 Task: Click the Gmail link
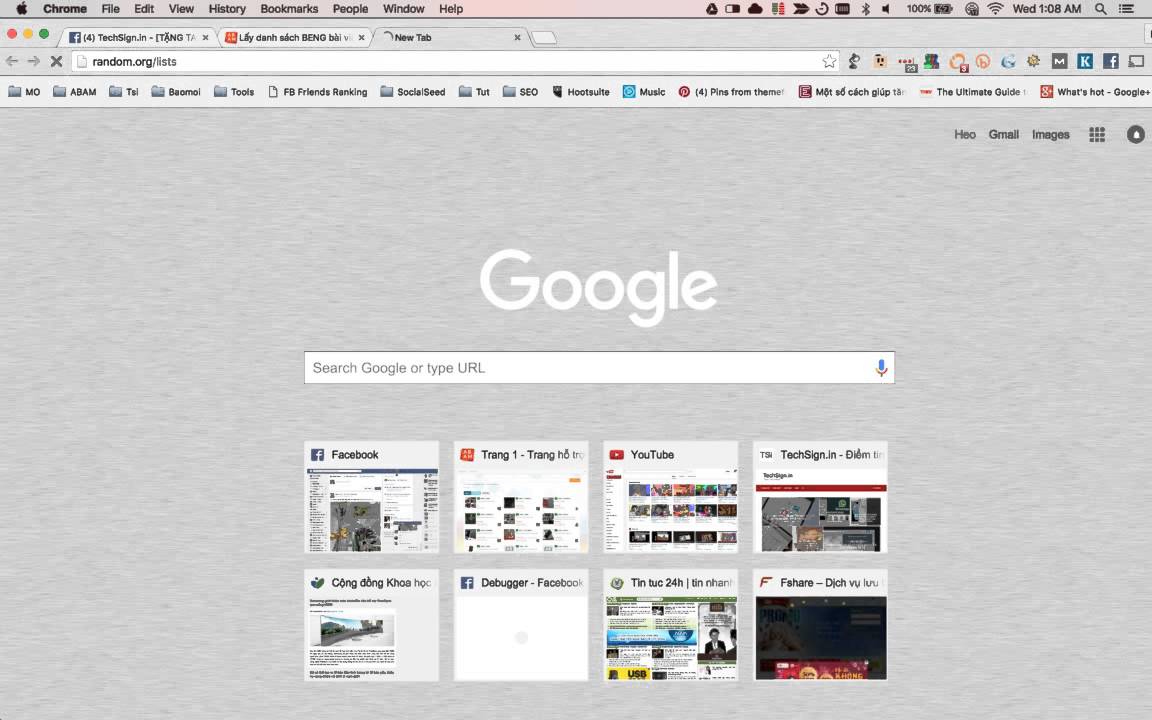[1004, 134]
